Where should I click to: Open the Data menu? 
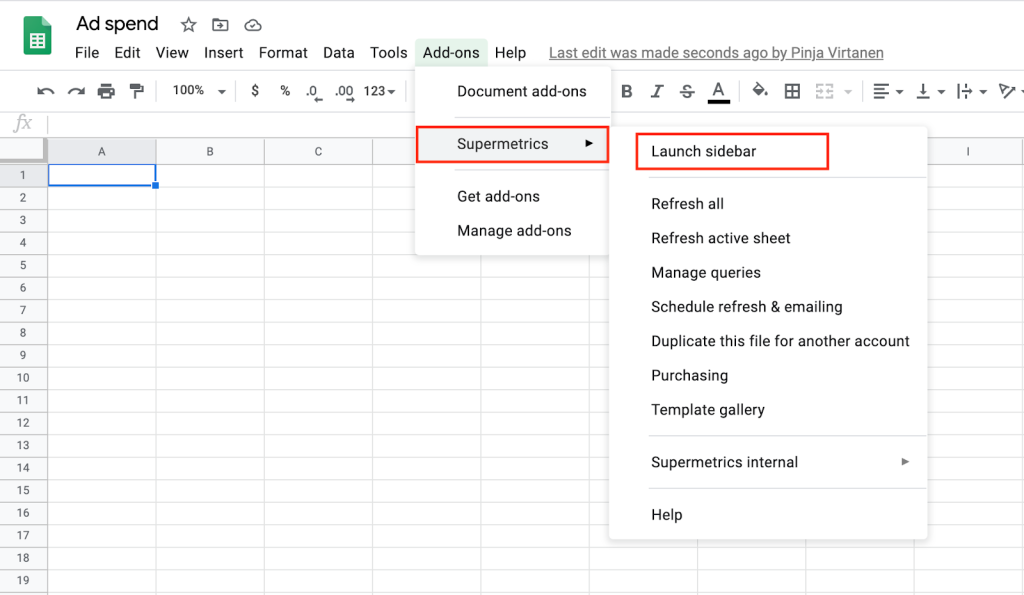tap(338, 53)
